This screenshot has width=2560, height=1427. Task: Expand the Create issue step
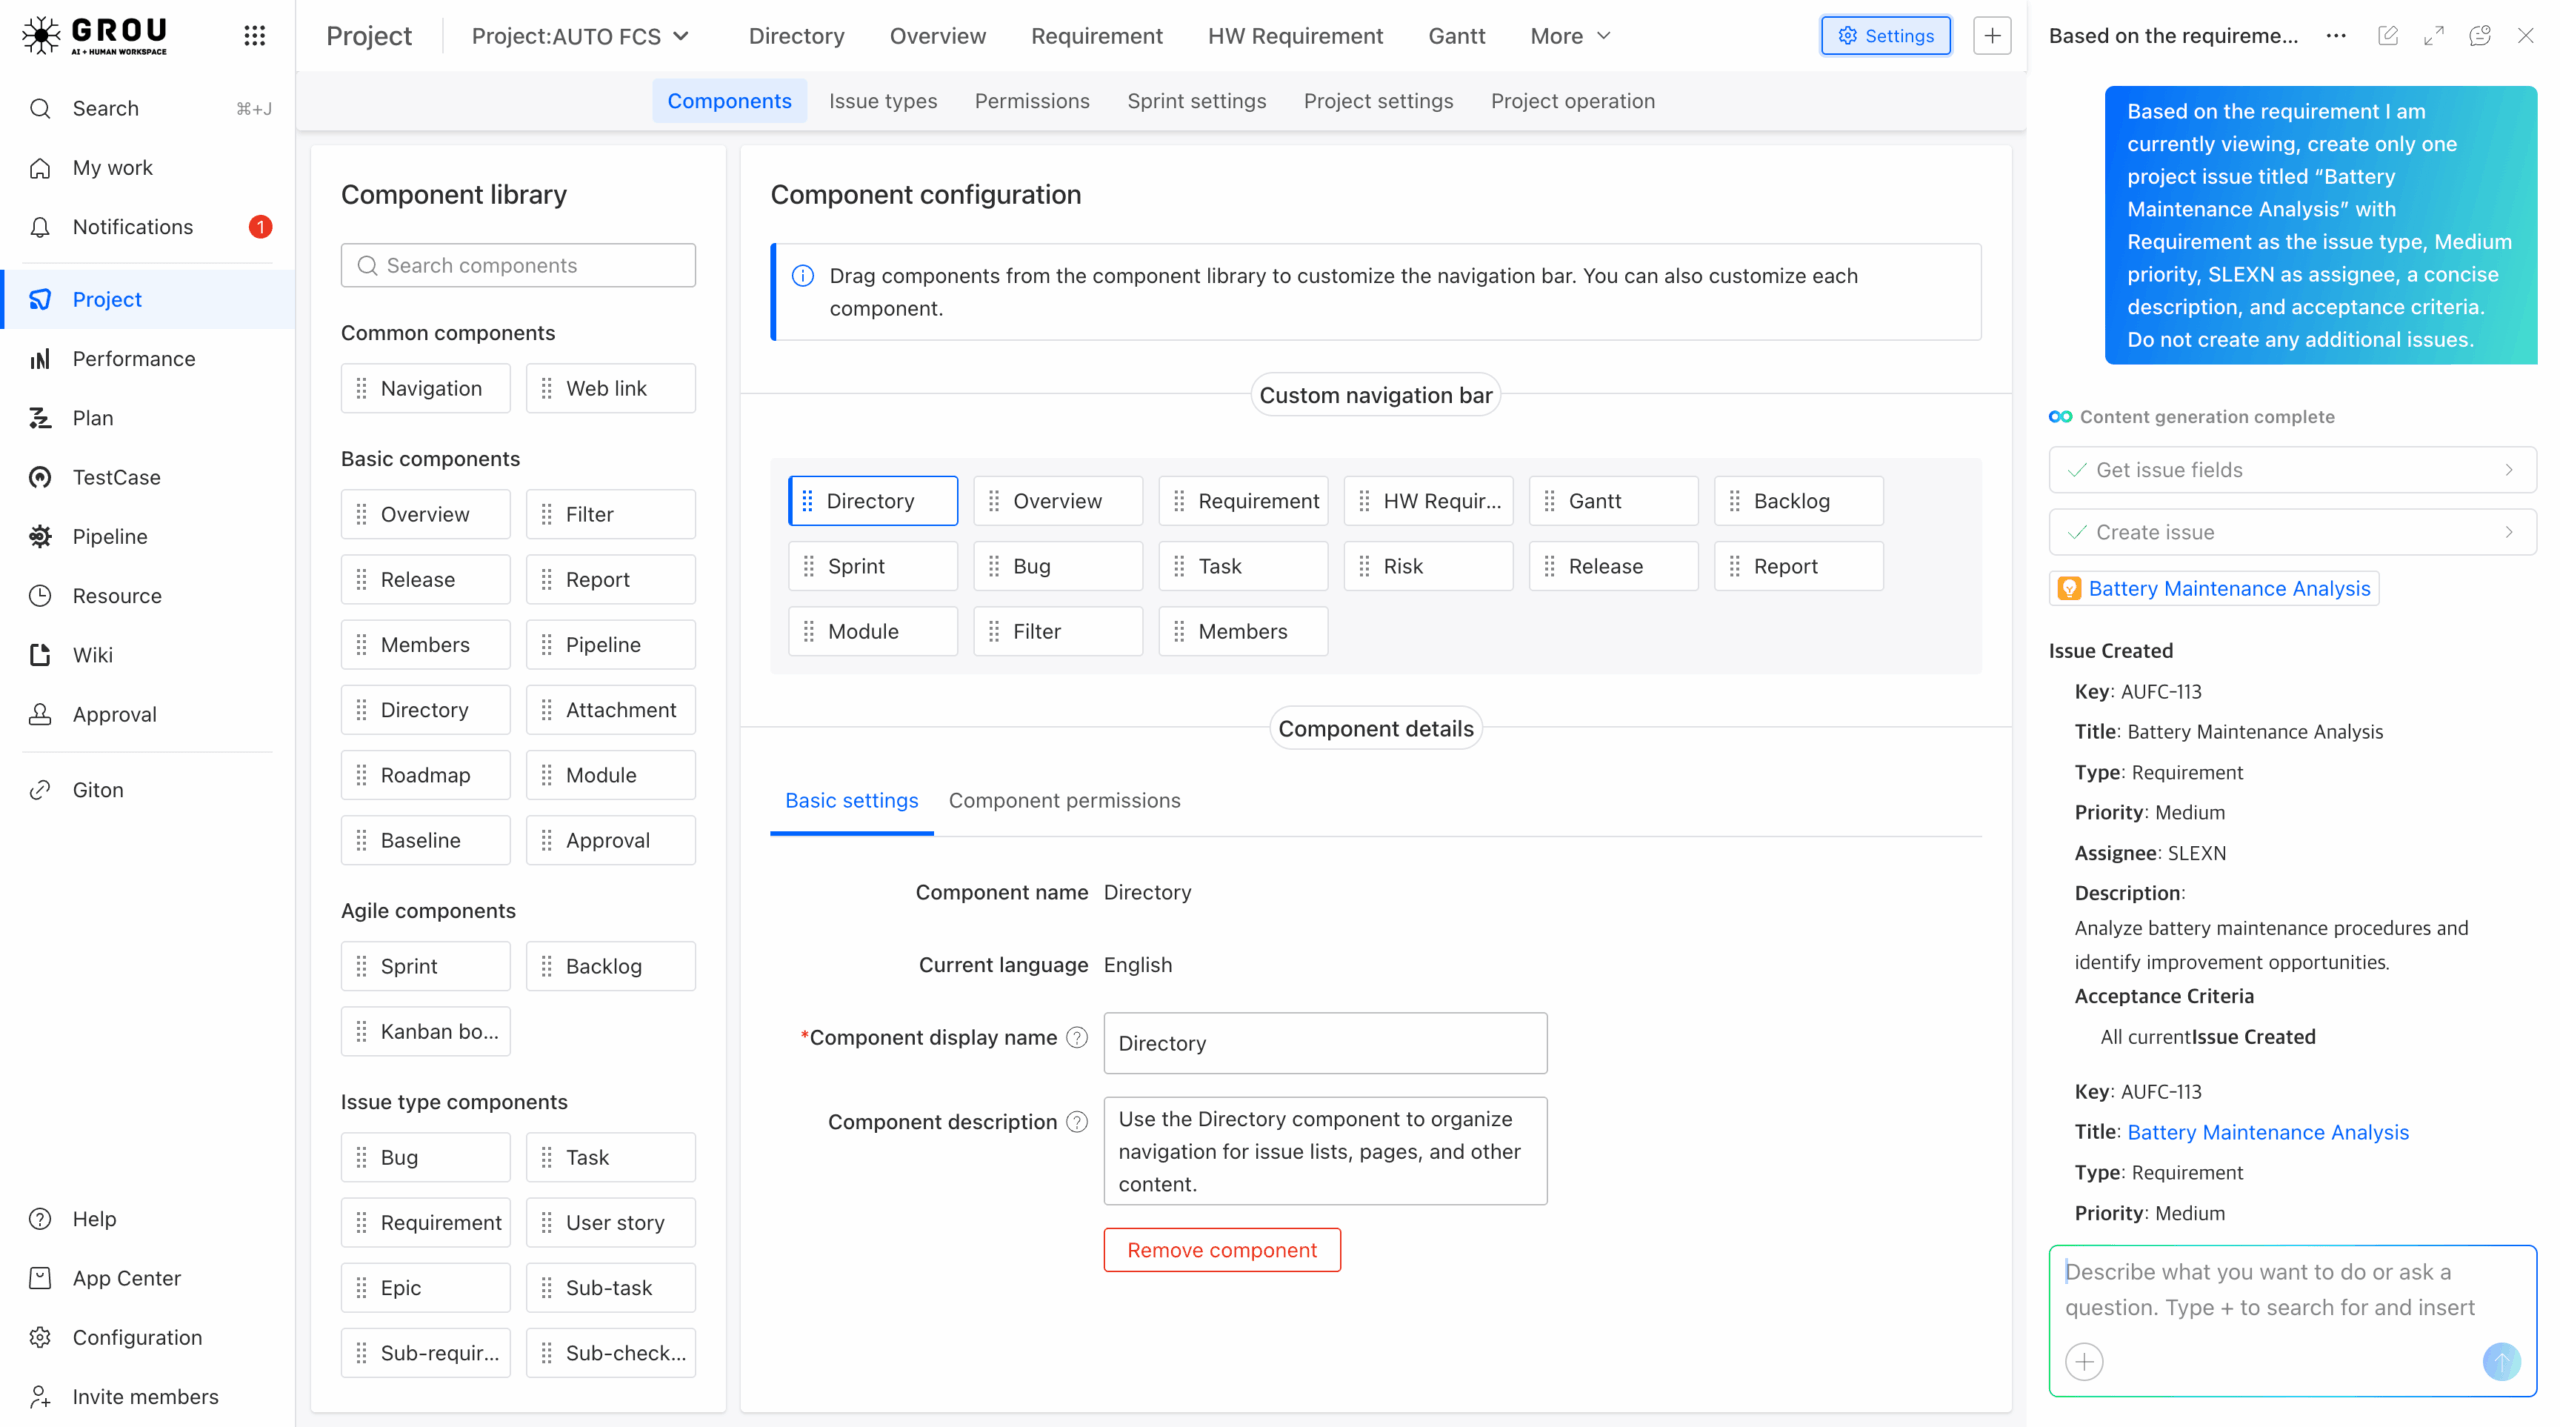pyautogui.click(x=2292, y=532)
